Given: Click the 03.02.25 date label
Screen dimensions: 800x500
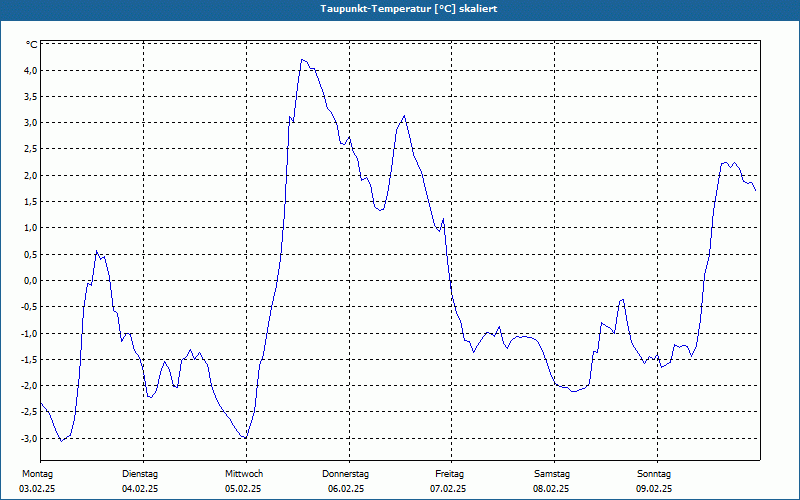Looking at the screenshot, I should [37, 489].
